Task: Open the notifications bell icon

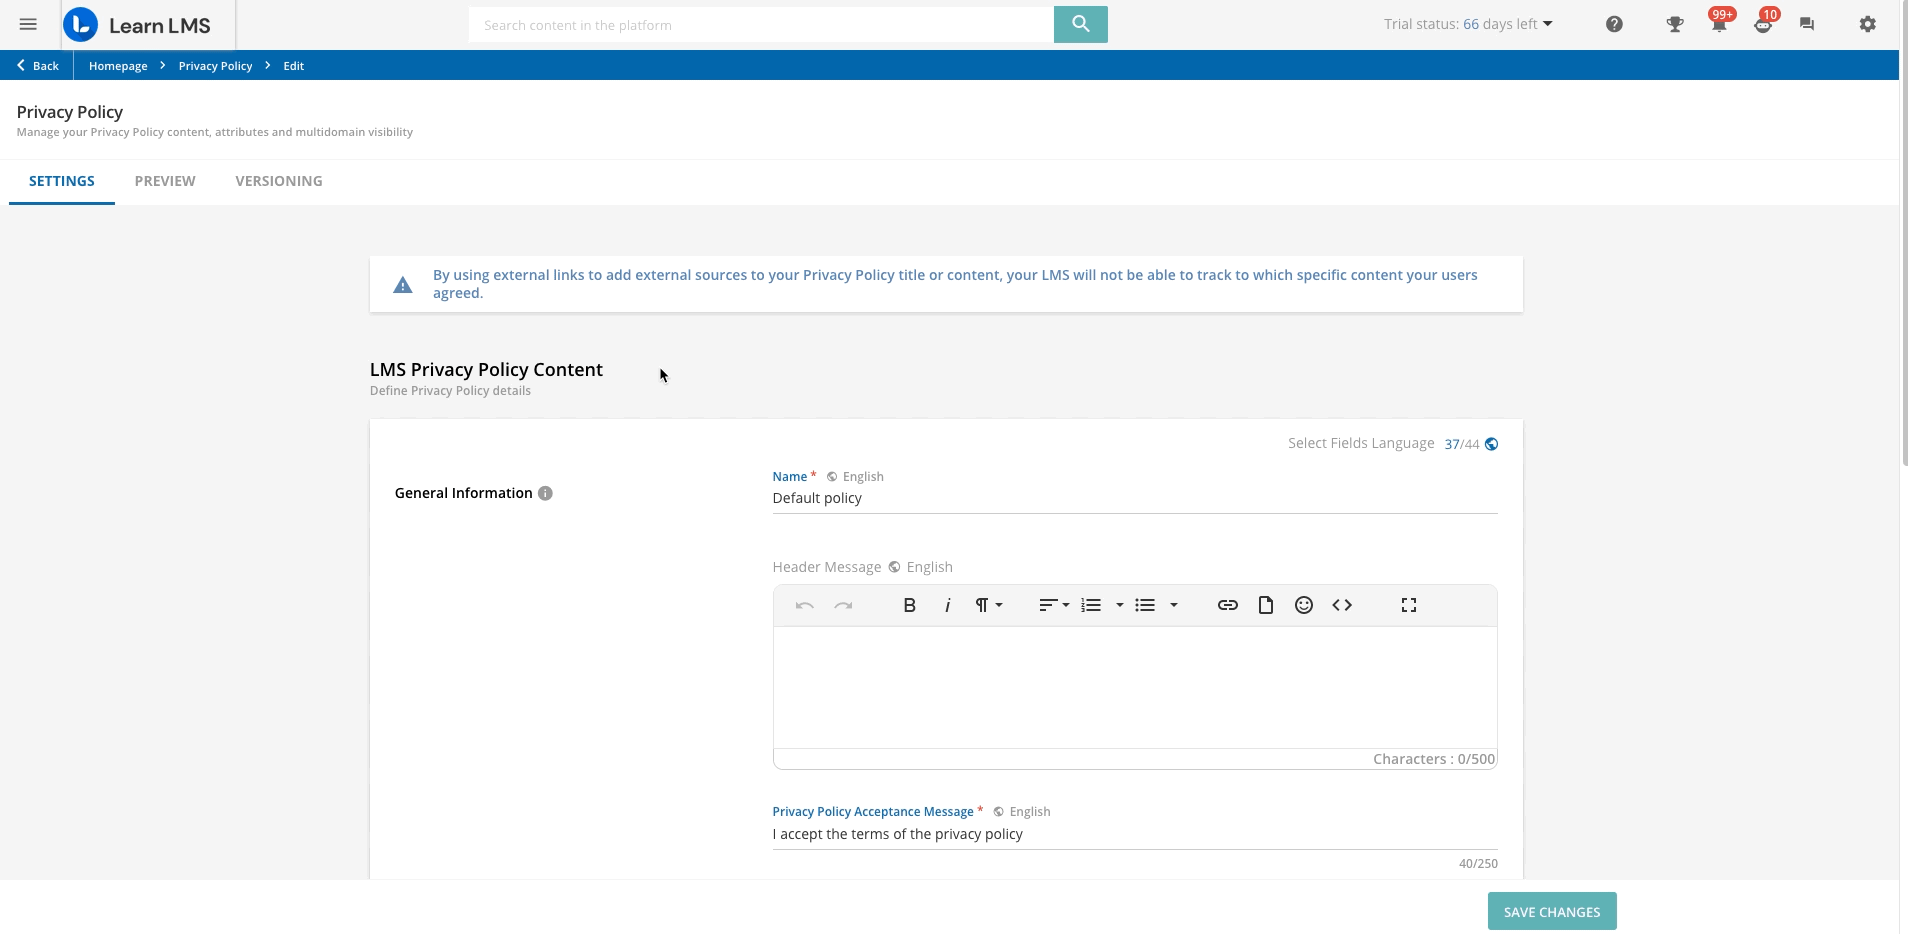Action: tap(1719, 25)
